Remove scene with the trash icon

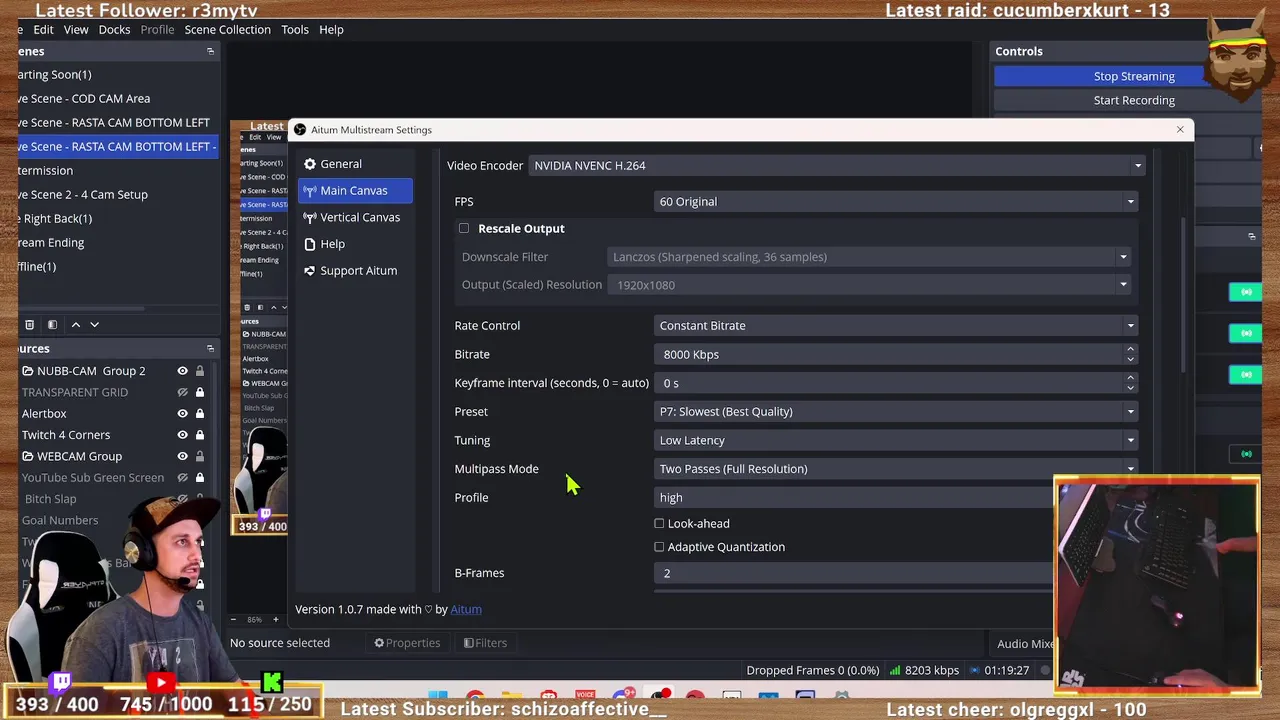pyautogui.click(x=29, y=324)
